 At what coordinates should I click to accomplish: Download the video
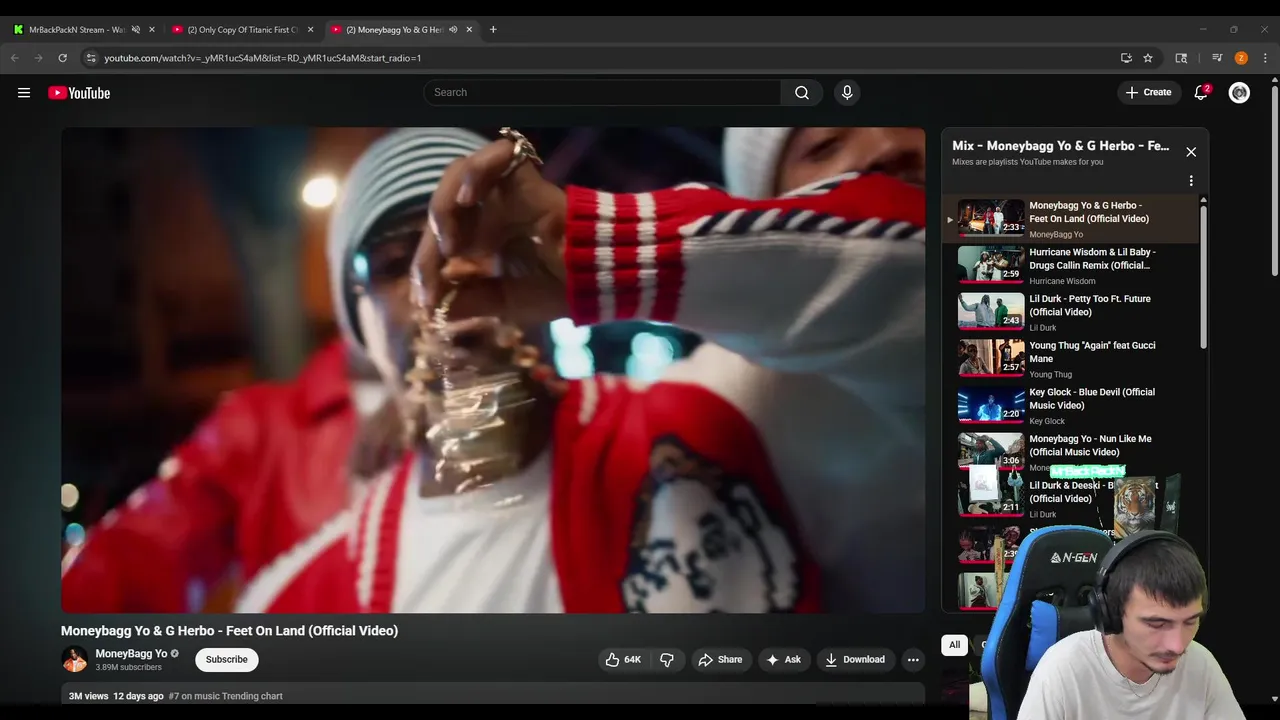[x=855, y=660]
